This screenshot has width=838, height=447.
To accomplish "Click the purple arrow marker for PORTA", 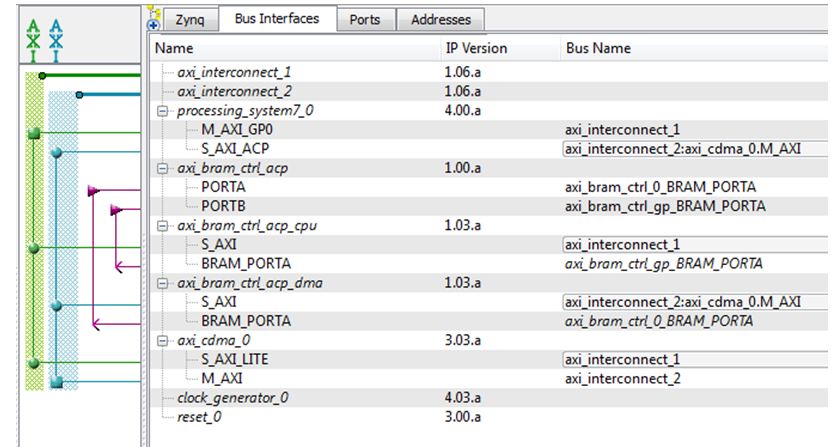I will [x=93, y=189].
